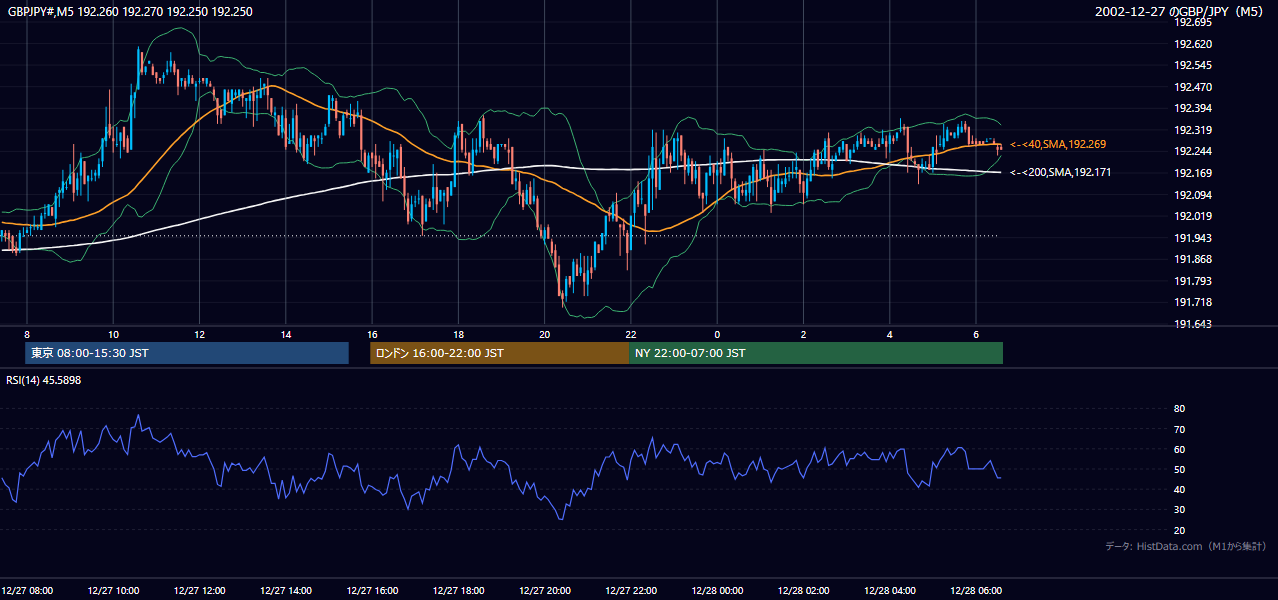This screenshot has width=1278, height=600.
Task: Select the ロンドン 16:00-22:00 JST session bar
Action: (x=499, y=353)
